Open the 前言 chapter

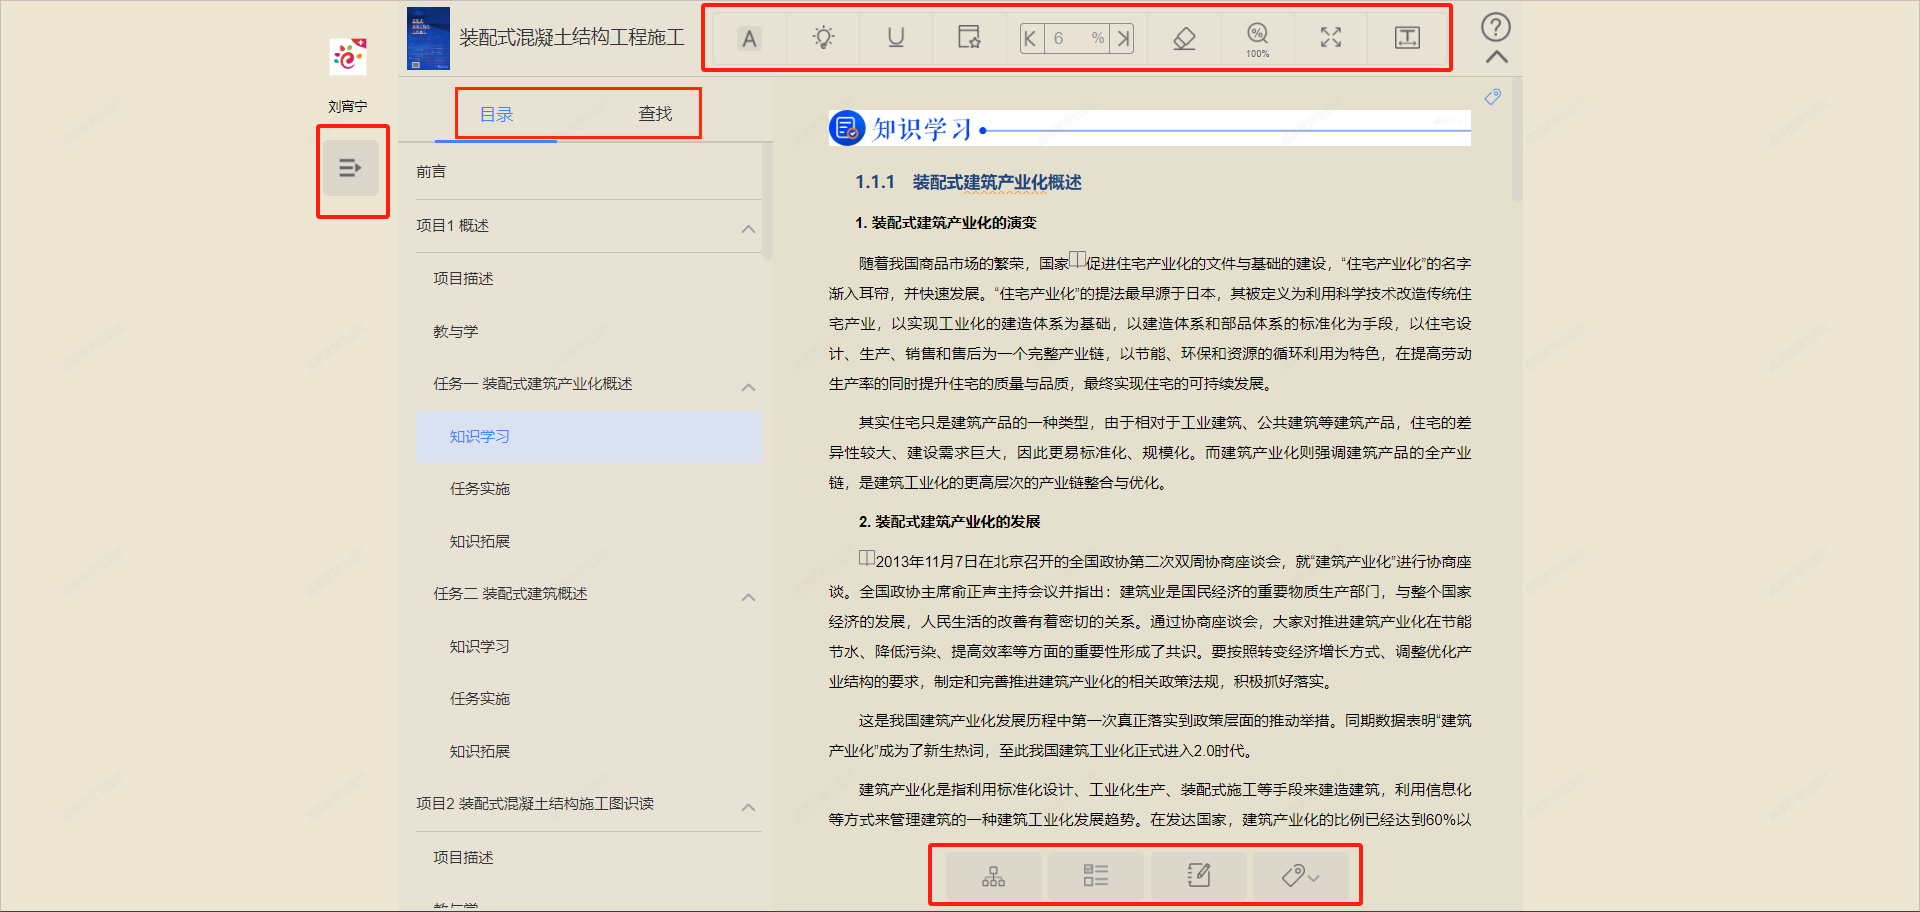[x=430, y=170]
